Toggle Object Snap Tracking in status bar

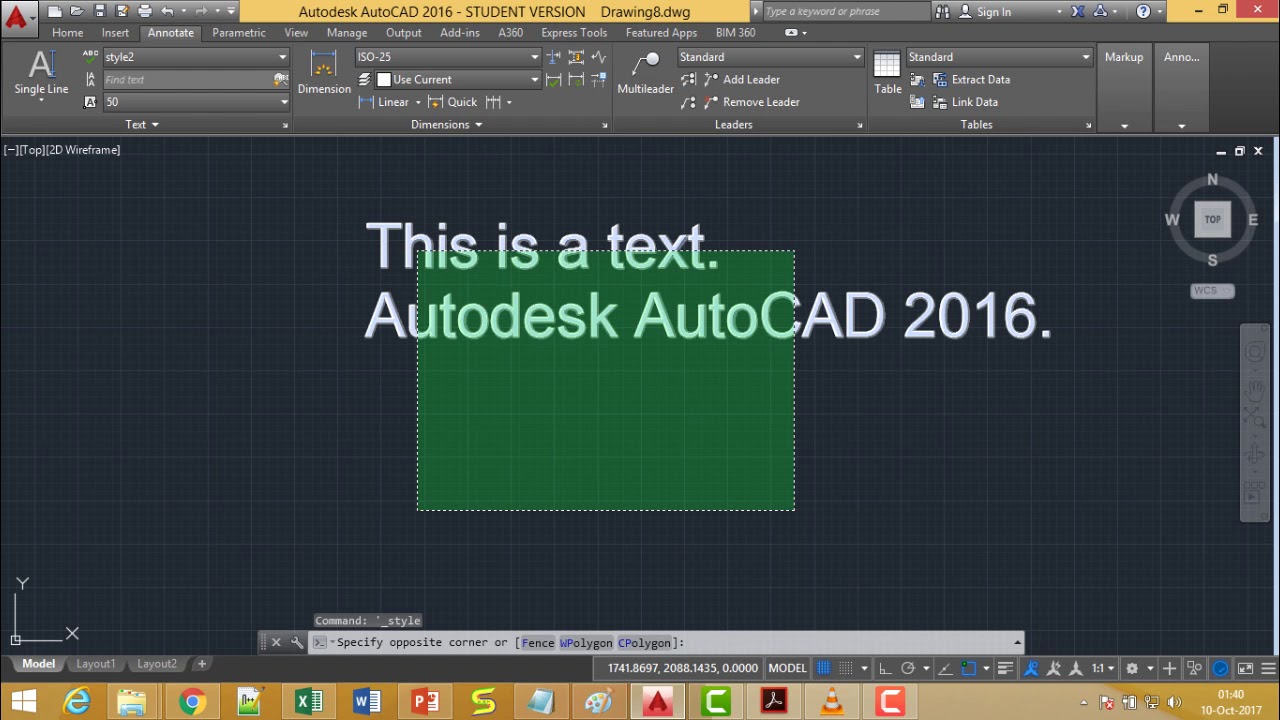946,668
